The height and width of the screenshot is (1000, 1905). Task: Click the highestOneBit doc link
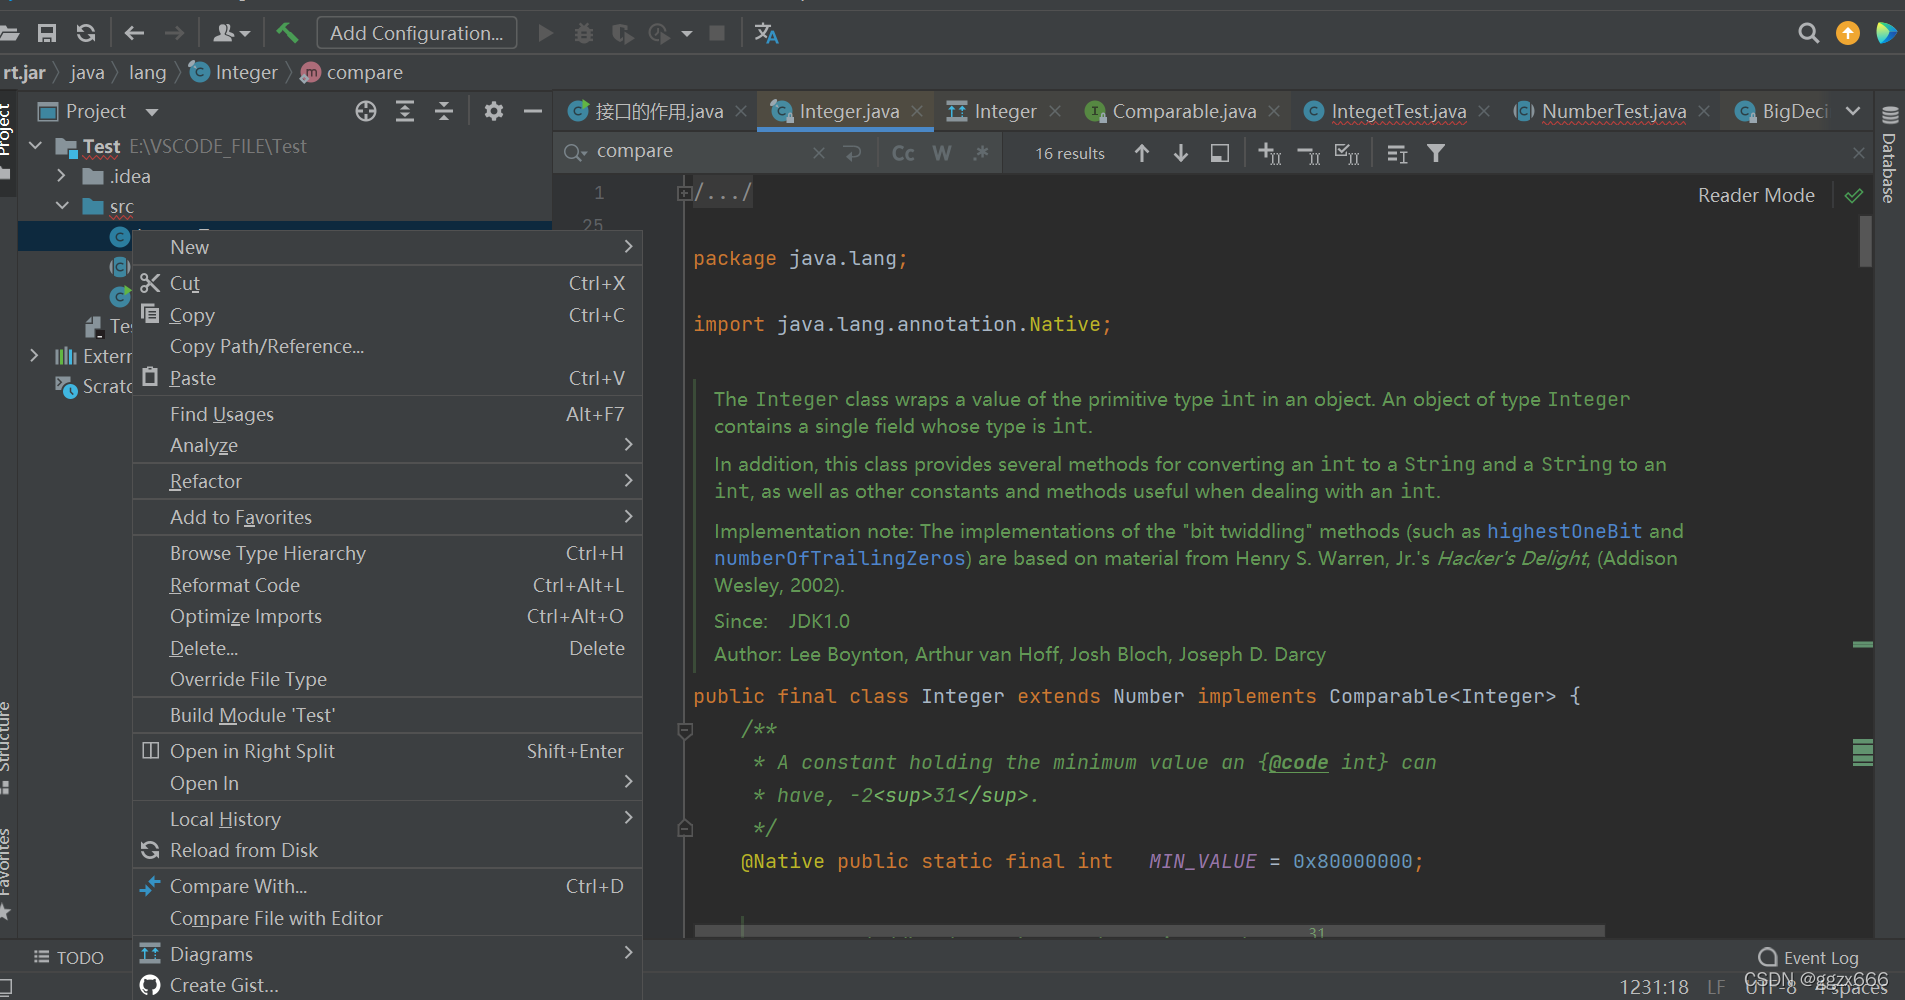pos(1564,531)
